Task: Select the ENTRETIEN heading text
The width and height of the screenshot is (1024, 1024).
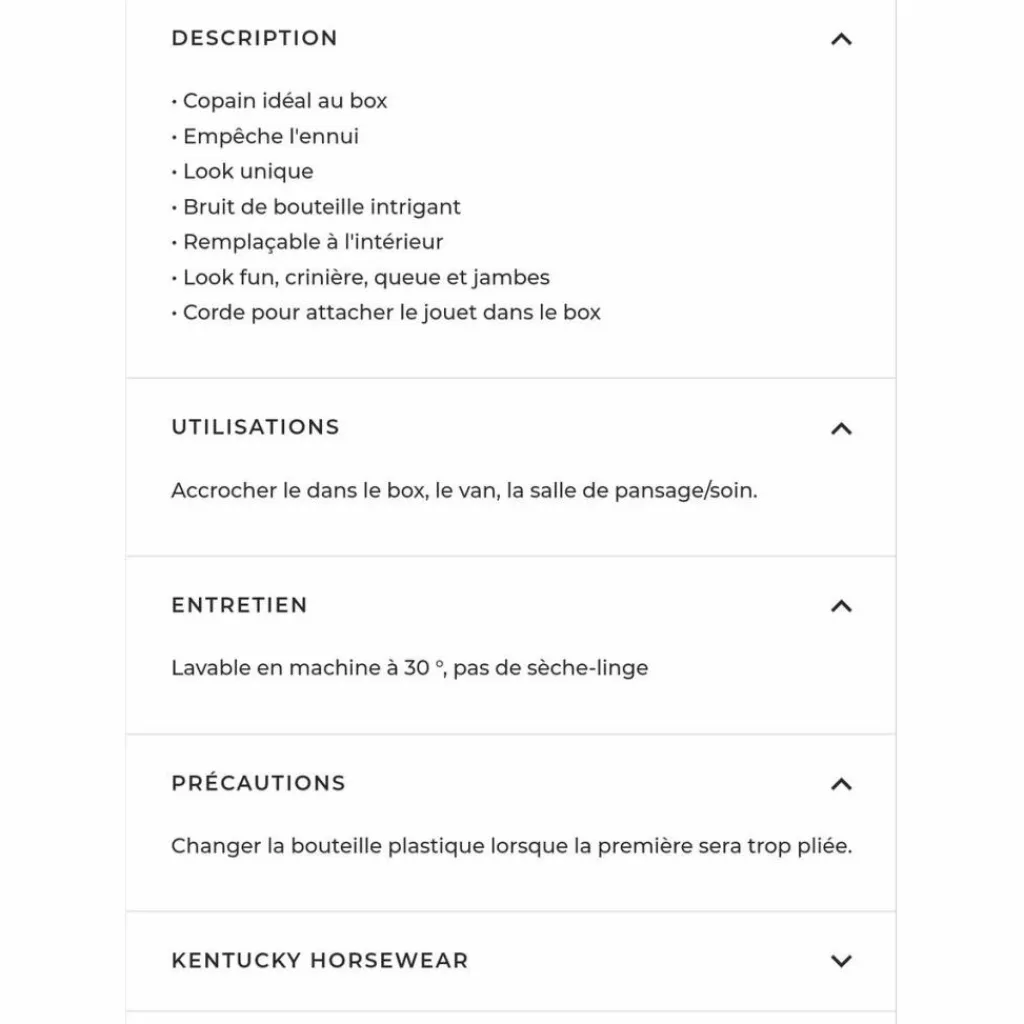Action: [x=239, y=605]
